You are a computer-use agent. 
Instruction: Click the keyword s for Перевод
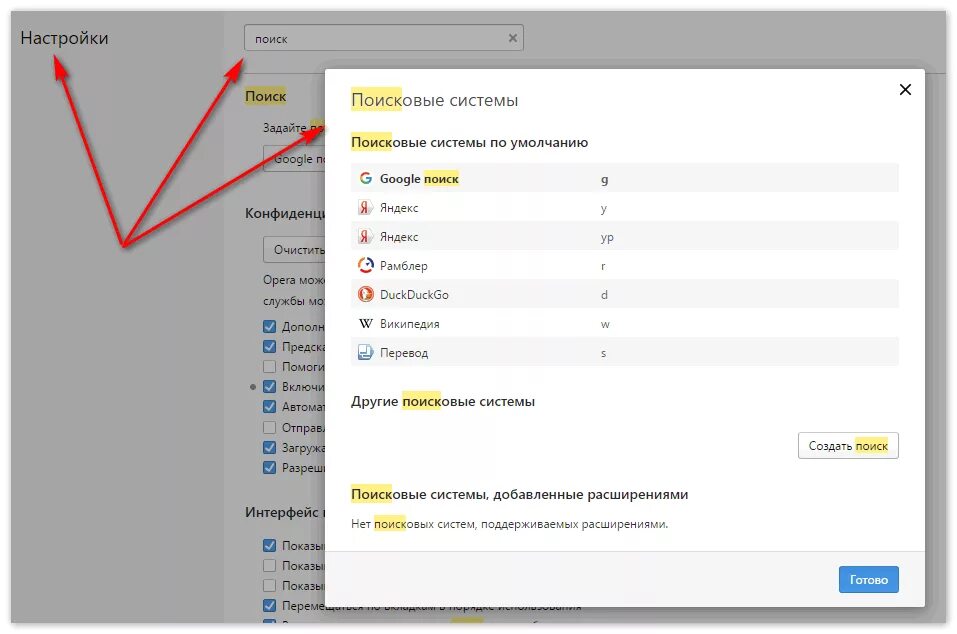pyautogui.click(x=603, y=353)
